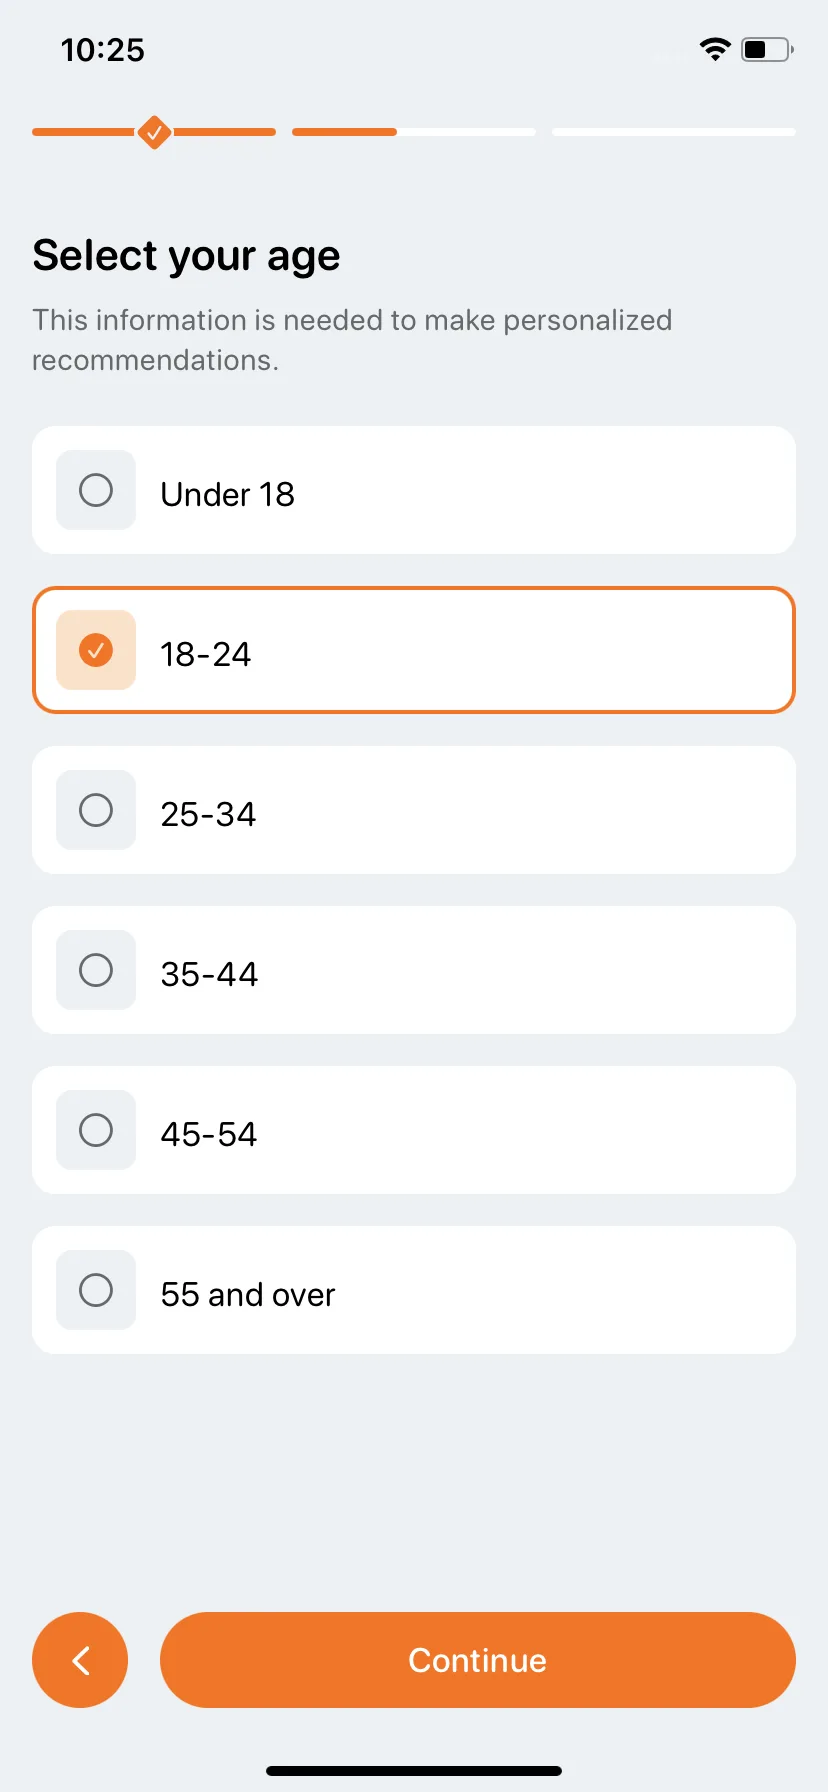Select the 35-44 radio button
828x1792 pixels.
[x=96, y=970]
